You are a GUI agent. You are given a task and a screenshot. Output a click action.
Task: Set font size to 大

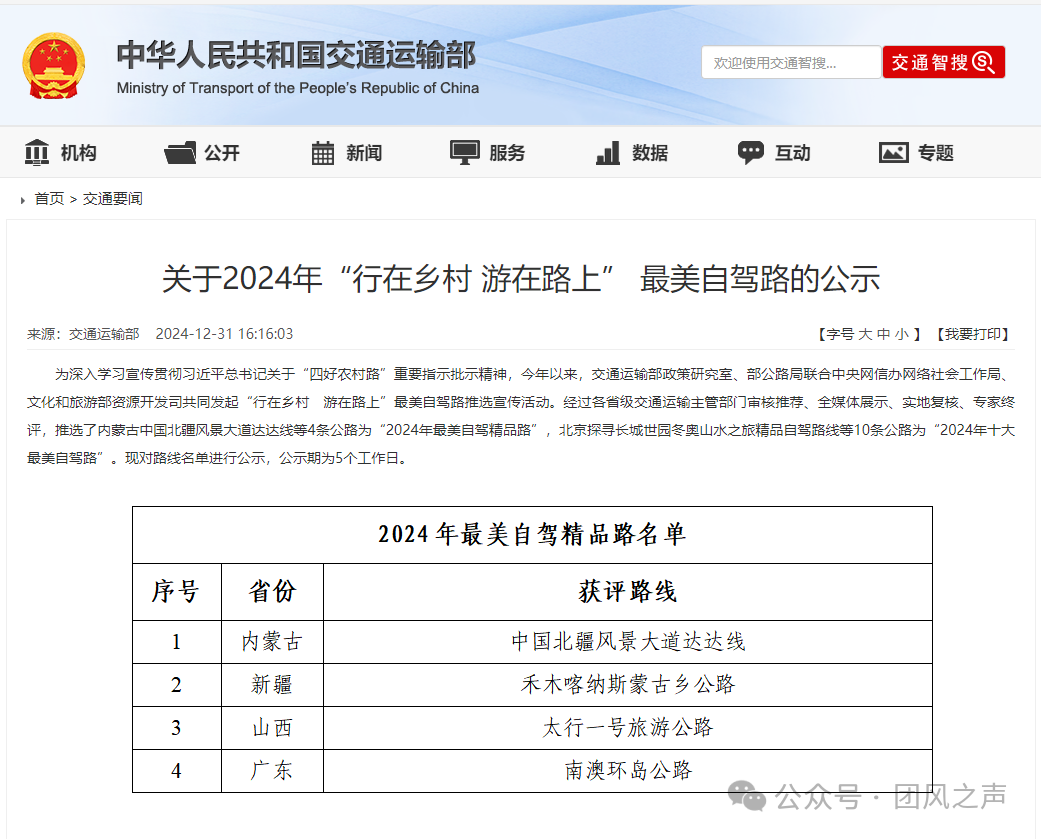[x=864, y=334]
